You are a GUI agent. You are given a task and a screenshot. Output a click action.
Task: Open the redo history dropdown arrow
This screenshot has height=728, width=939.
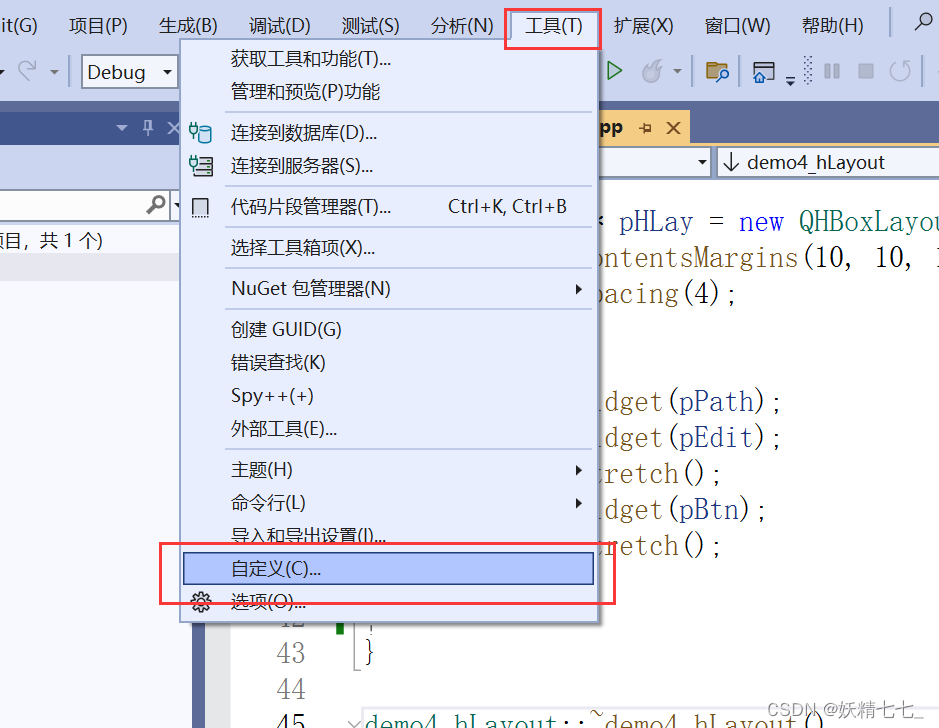click(x=54, y=72)
